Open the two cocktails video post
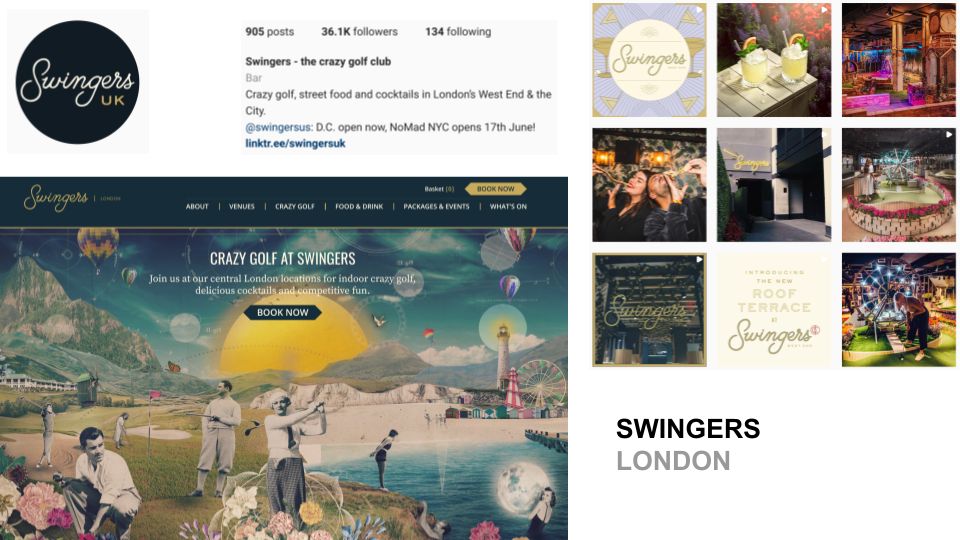This screenshot has width=960, height=540. click(x=774, y=60)
